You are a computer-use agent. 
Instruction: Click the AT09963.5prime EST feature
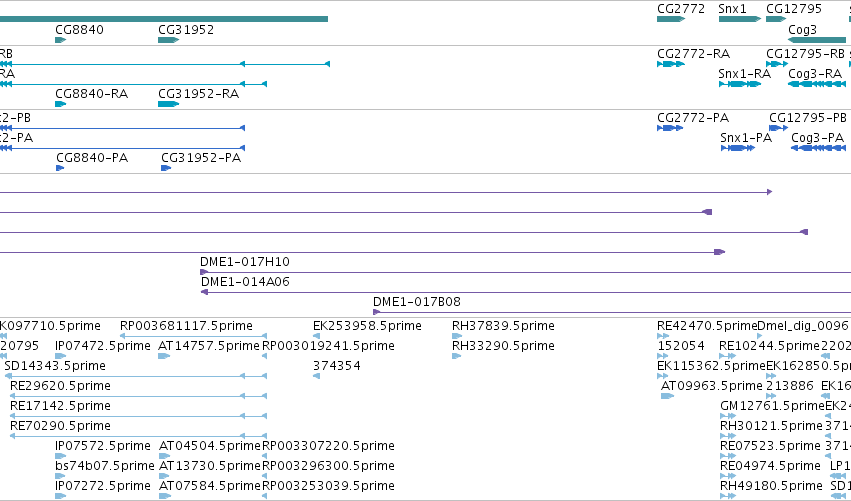pos(667,397)
